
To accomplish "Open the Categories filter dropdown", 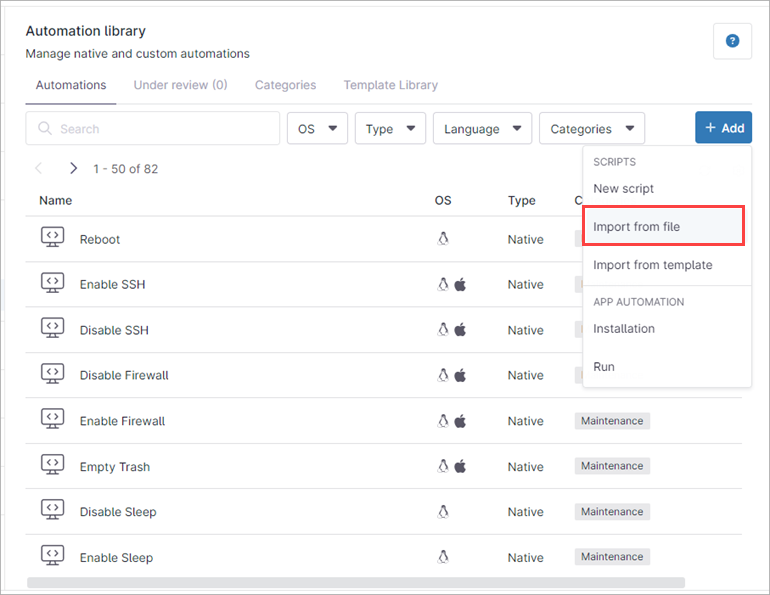I will point(592,129).
